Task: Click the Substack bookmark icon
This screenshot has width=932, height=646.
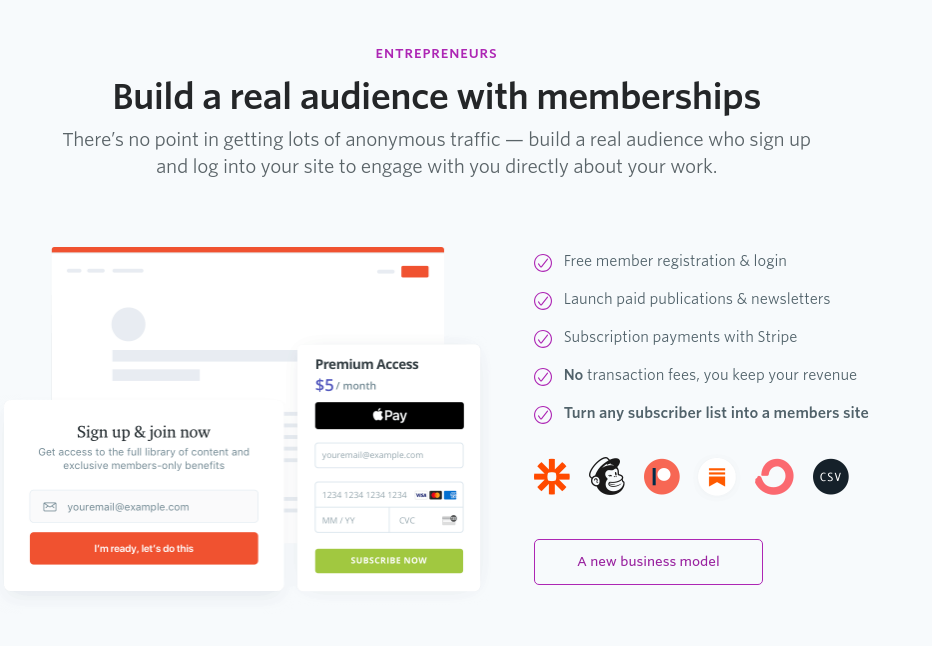Action: (x=717, y=477)
